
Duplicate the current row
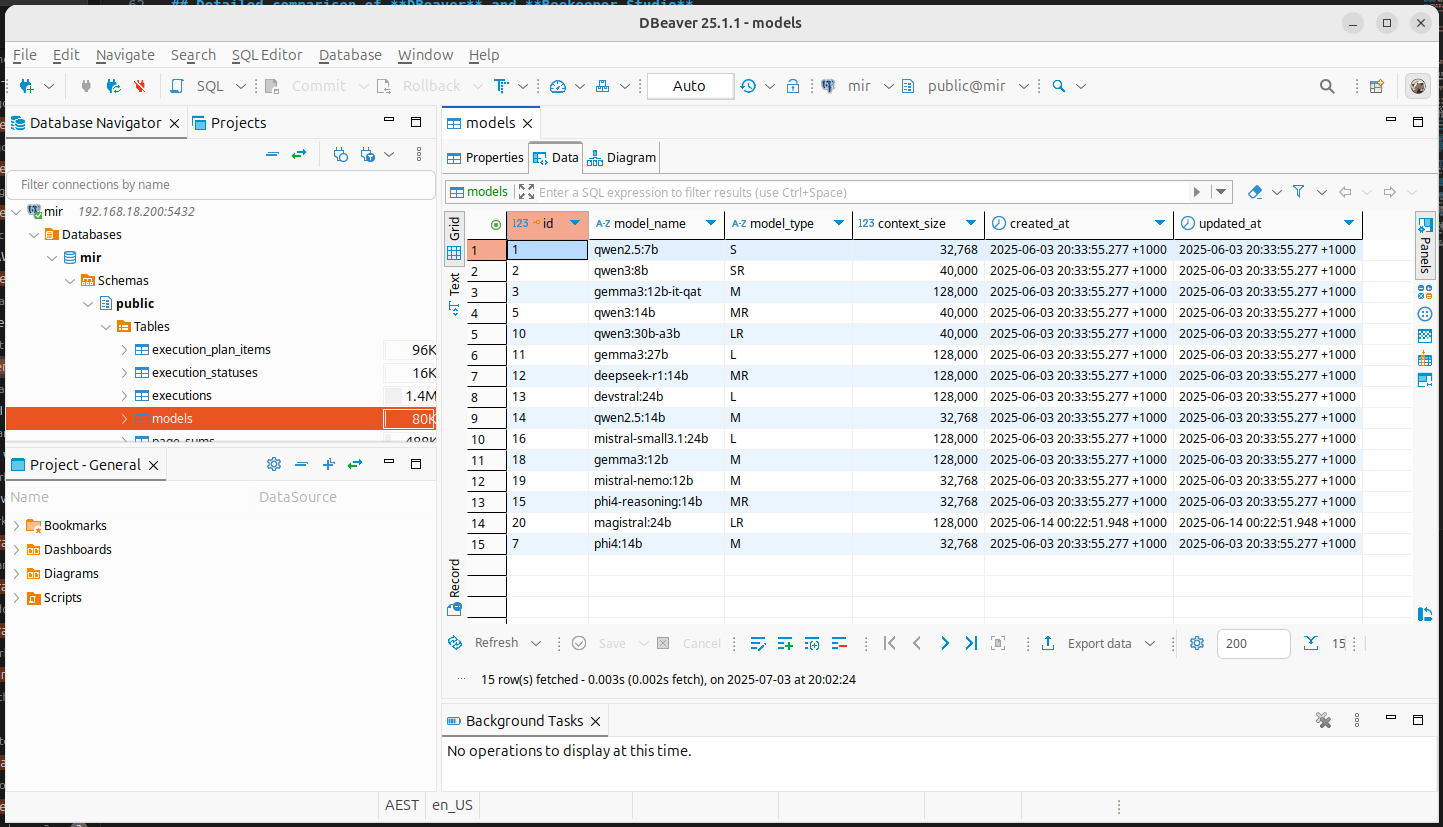pos(812,643)
